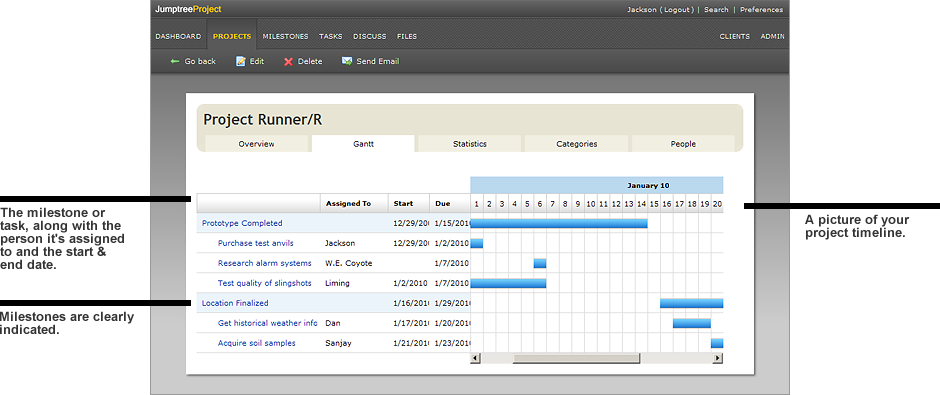Click the Test quality of slingshots Gantt bar
This screenshot has width=940, height=395.
[x=508, y=283]
